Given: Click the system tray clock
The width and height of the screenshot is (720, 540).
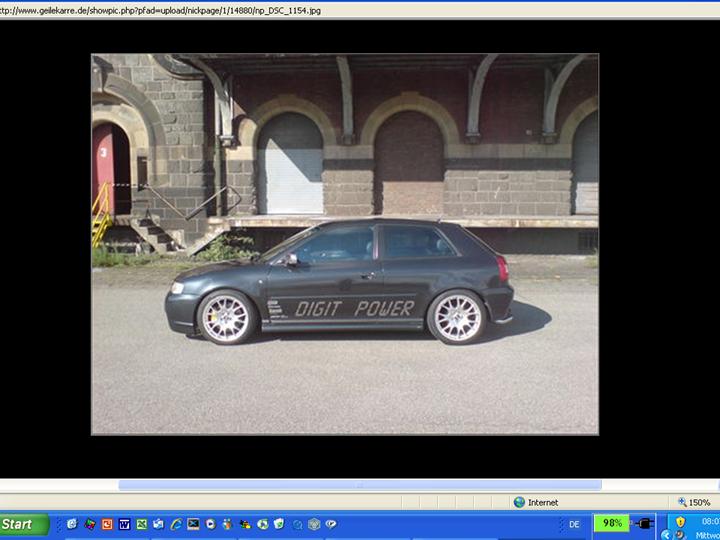Looking at the screenshot, I should 708,528.
